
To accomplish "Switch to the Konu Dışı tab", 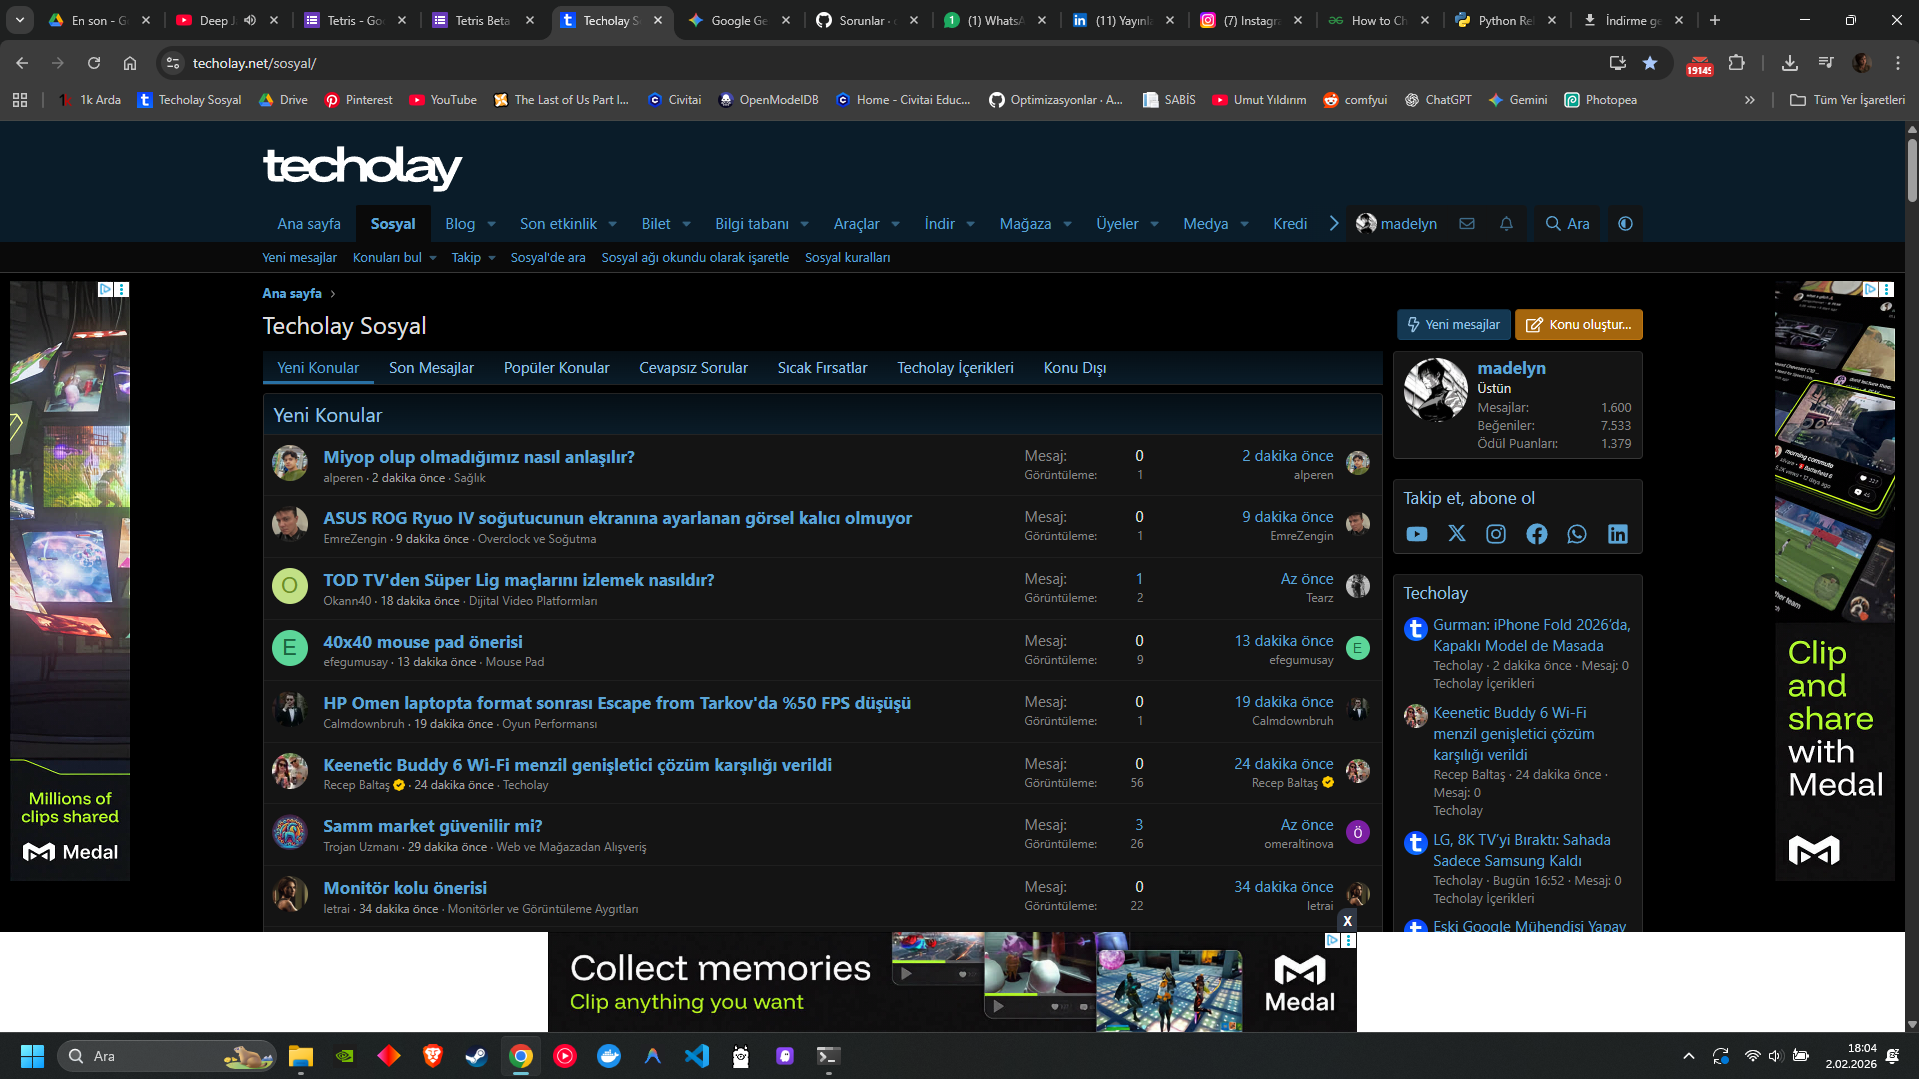I will pyautogui.click(x=1075, y=368).
